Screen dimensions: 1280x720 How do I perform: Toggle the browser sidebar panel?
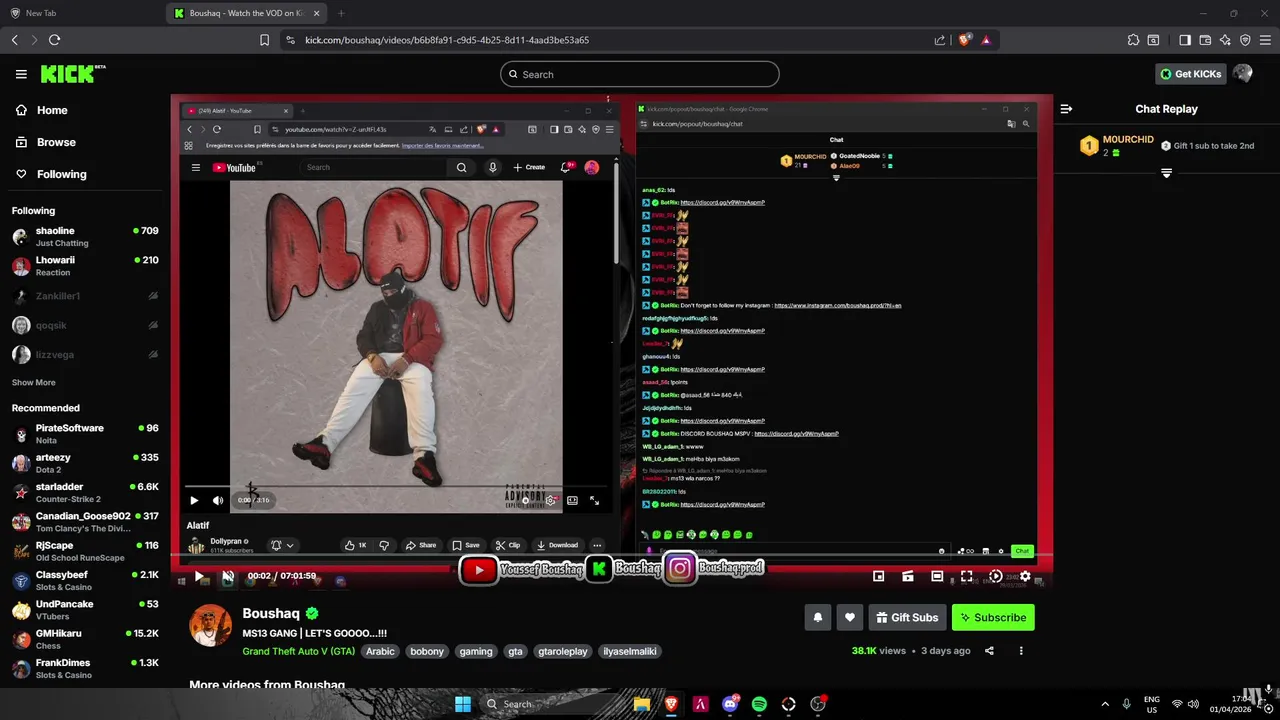tap(1185, 40)
